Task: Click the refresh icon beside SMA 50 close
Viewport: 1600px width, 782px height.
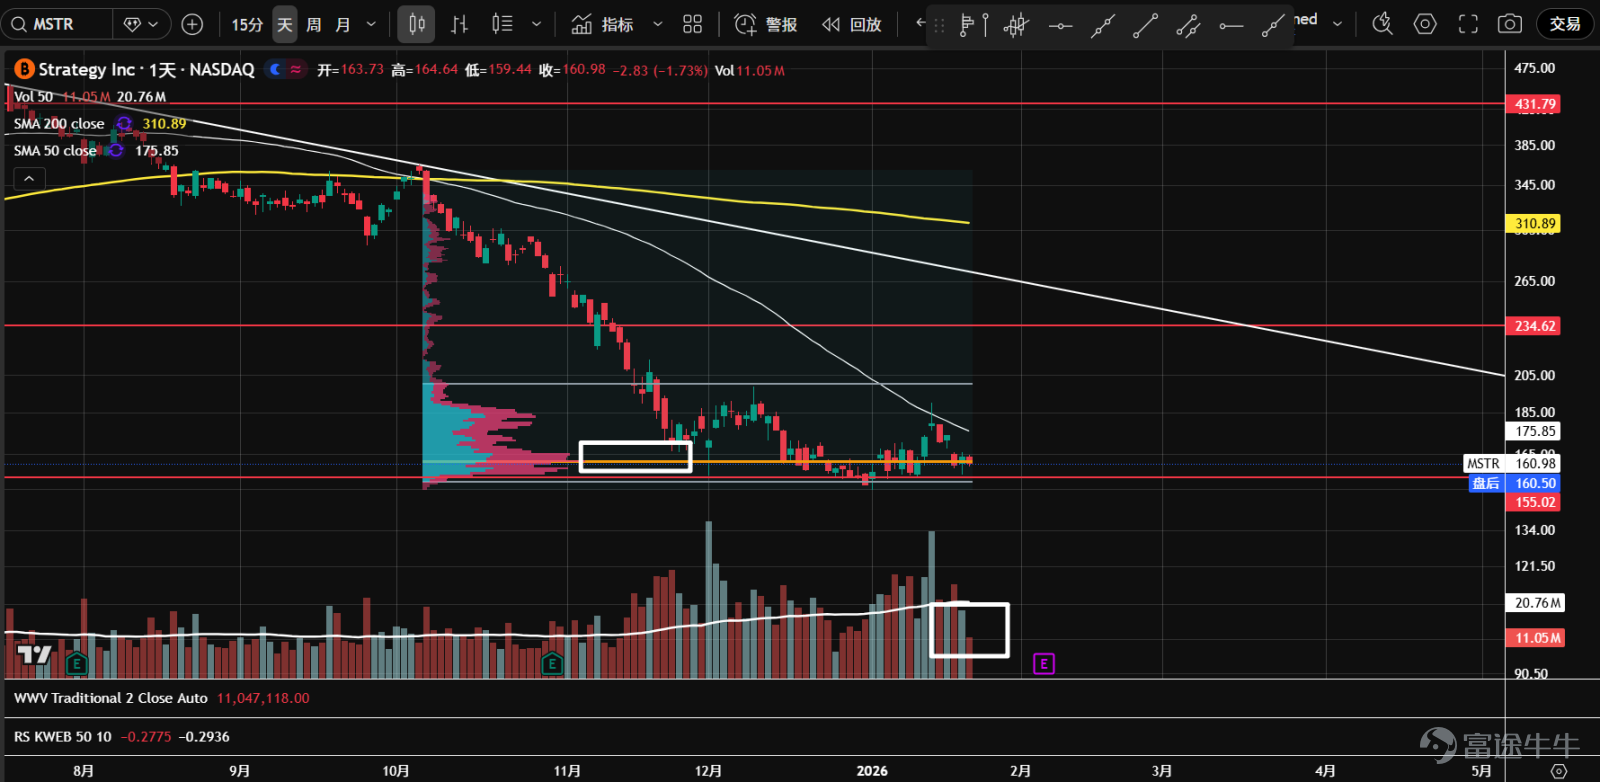Action: tap(116, 151)
